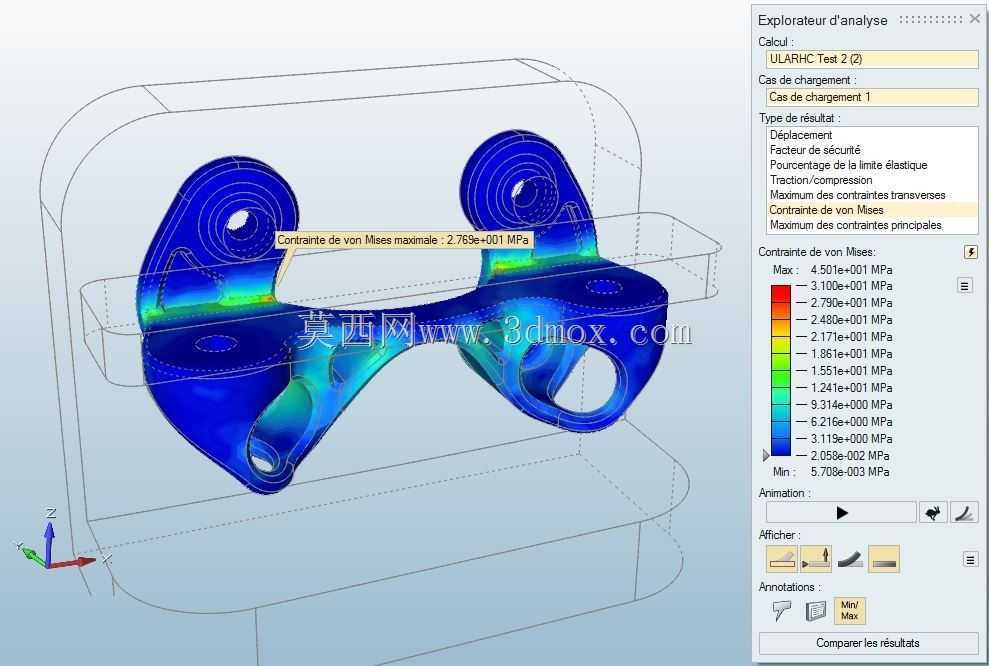This screenshot has height=666, width=989.
Task: Click the Min value 5.708e-003 MPa
Action: (x=850, y=472)
